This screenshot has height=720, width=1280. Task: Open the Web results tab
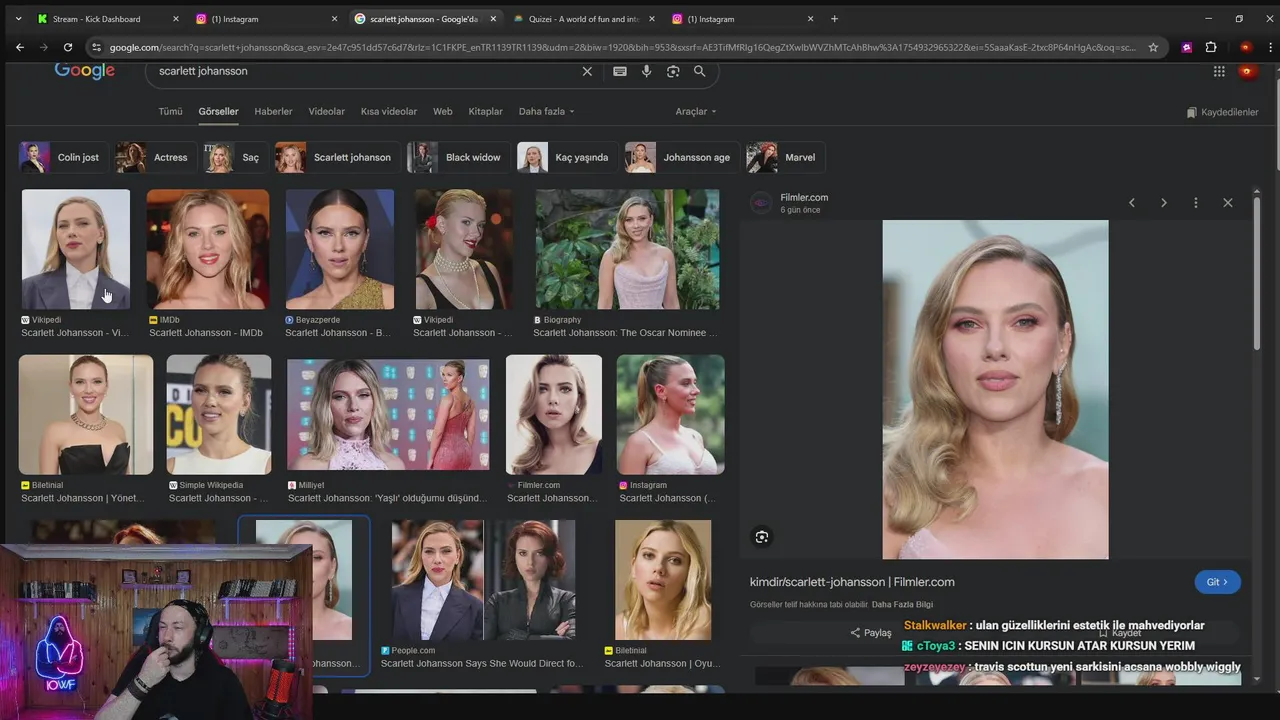click(x=442, y=112)
